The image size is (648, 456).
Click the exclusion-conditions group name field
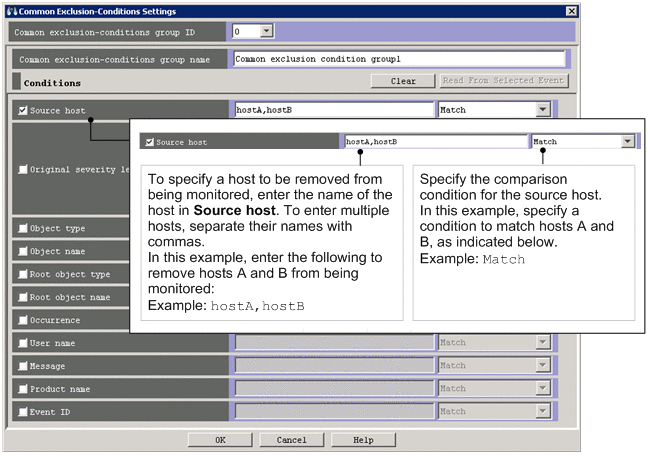click(399, 59)
